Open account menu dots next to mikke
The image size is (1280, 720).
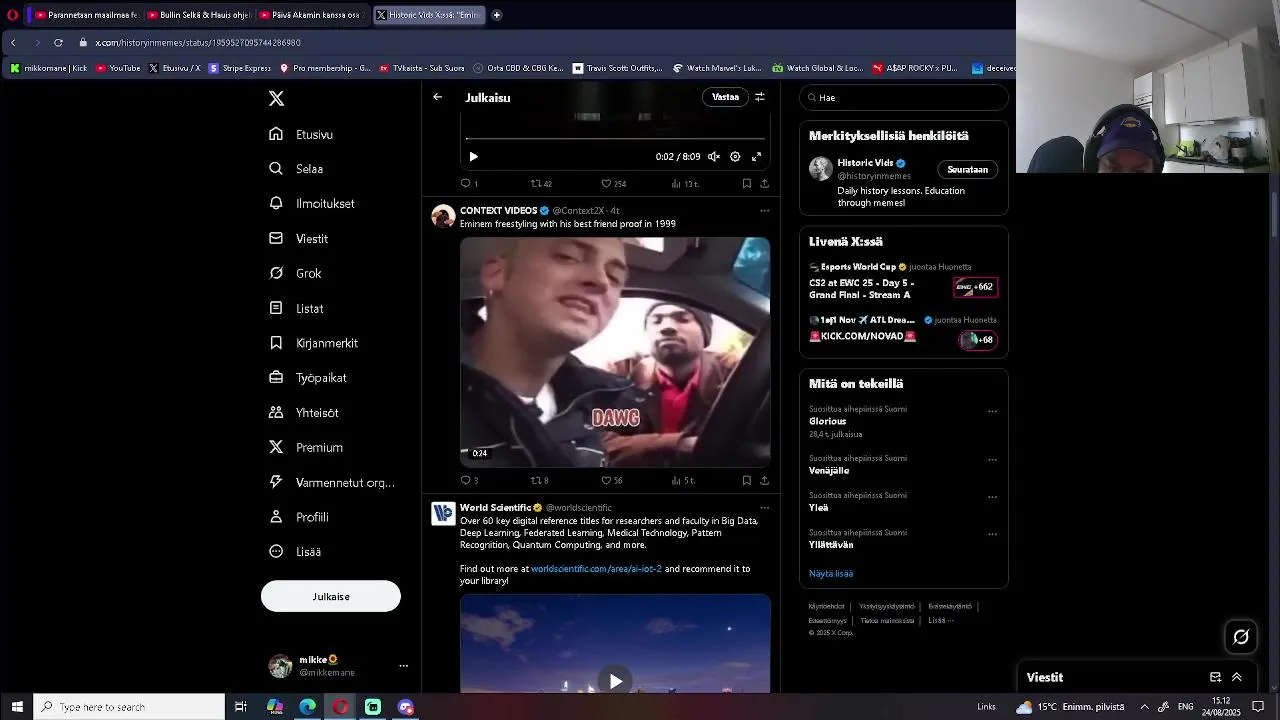[x=404, y=666]
